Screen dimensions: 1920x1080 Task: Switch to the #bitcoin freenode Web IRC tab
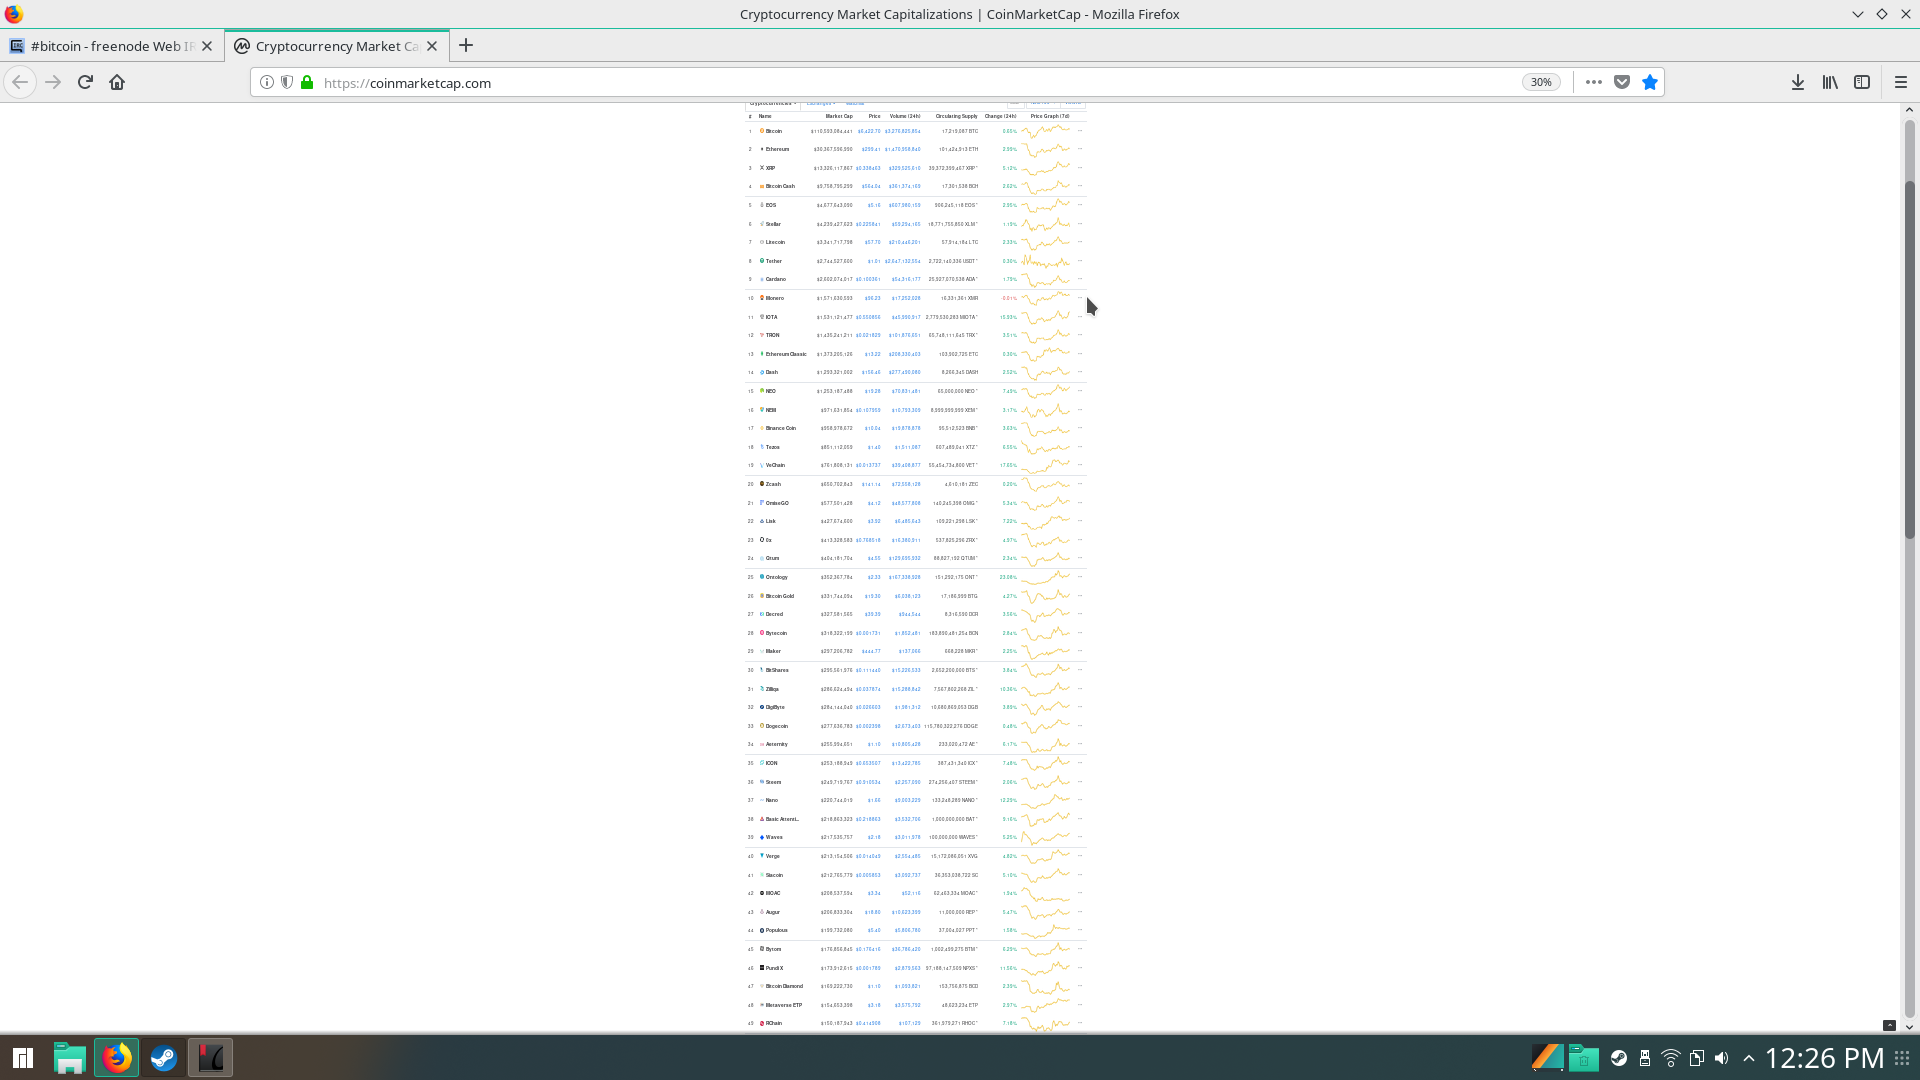(110, 46)
